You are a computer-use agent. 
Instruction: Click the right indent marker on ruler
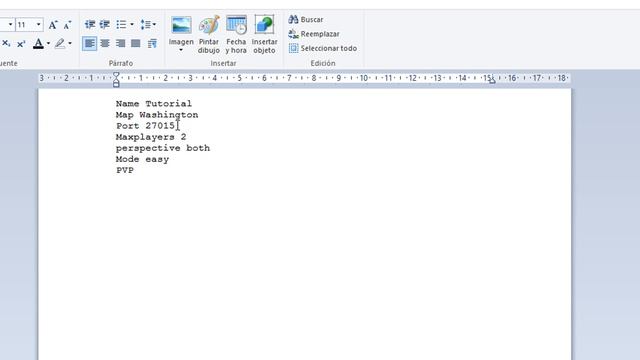click(x=492, y=81)
